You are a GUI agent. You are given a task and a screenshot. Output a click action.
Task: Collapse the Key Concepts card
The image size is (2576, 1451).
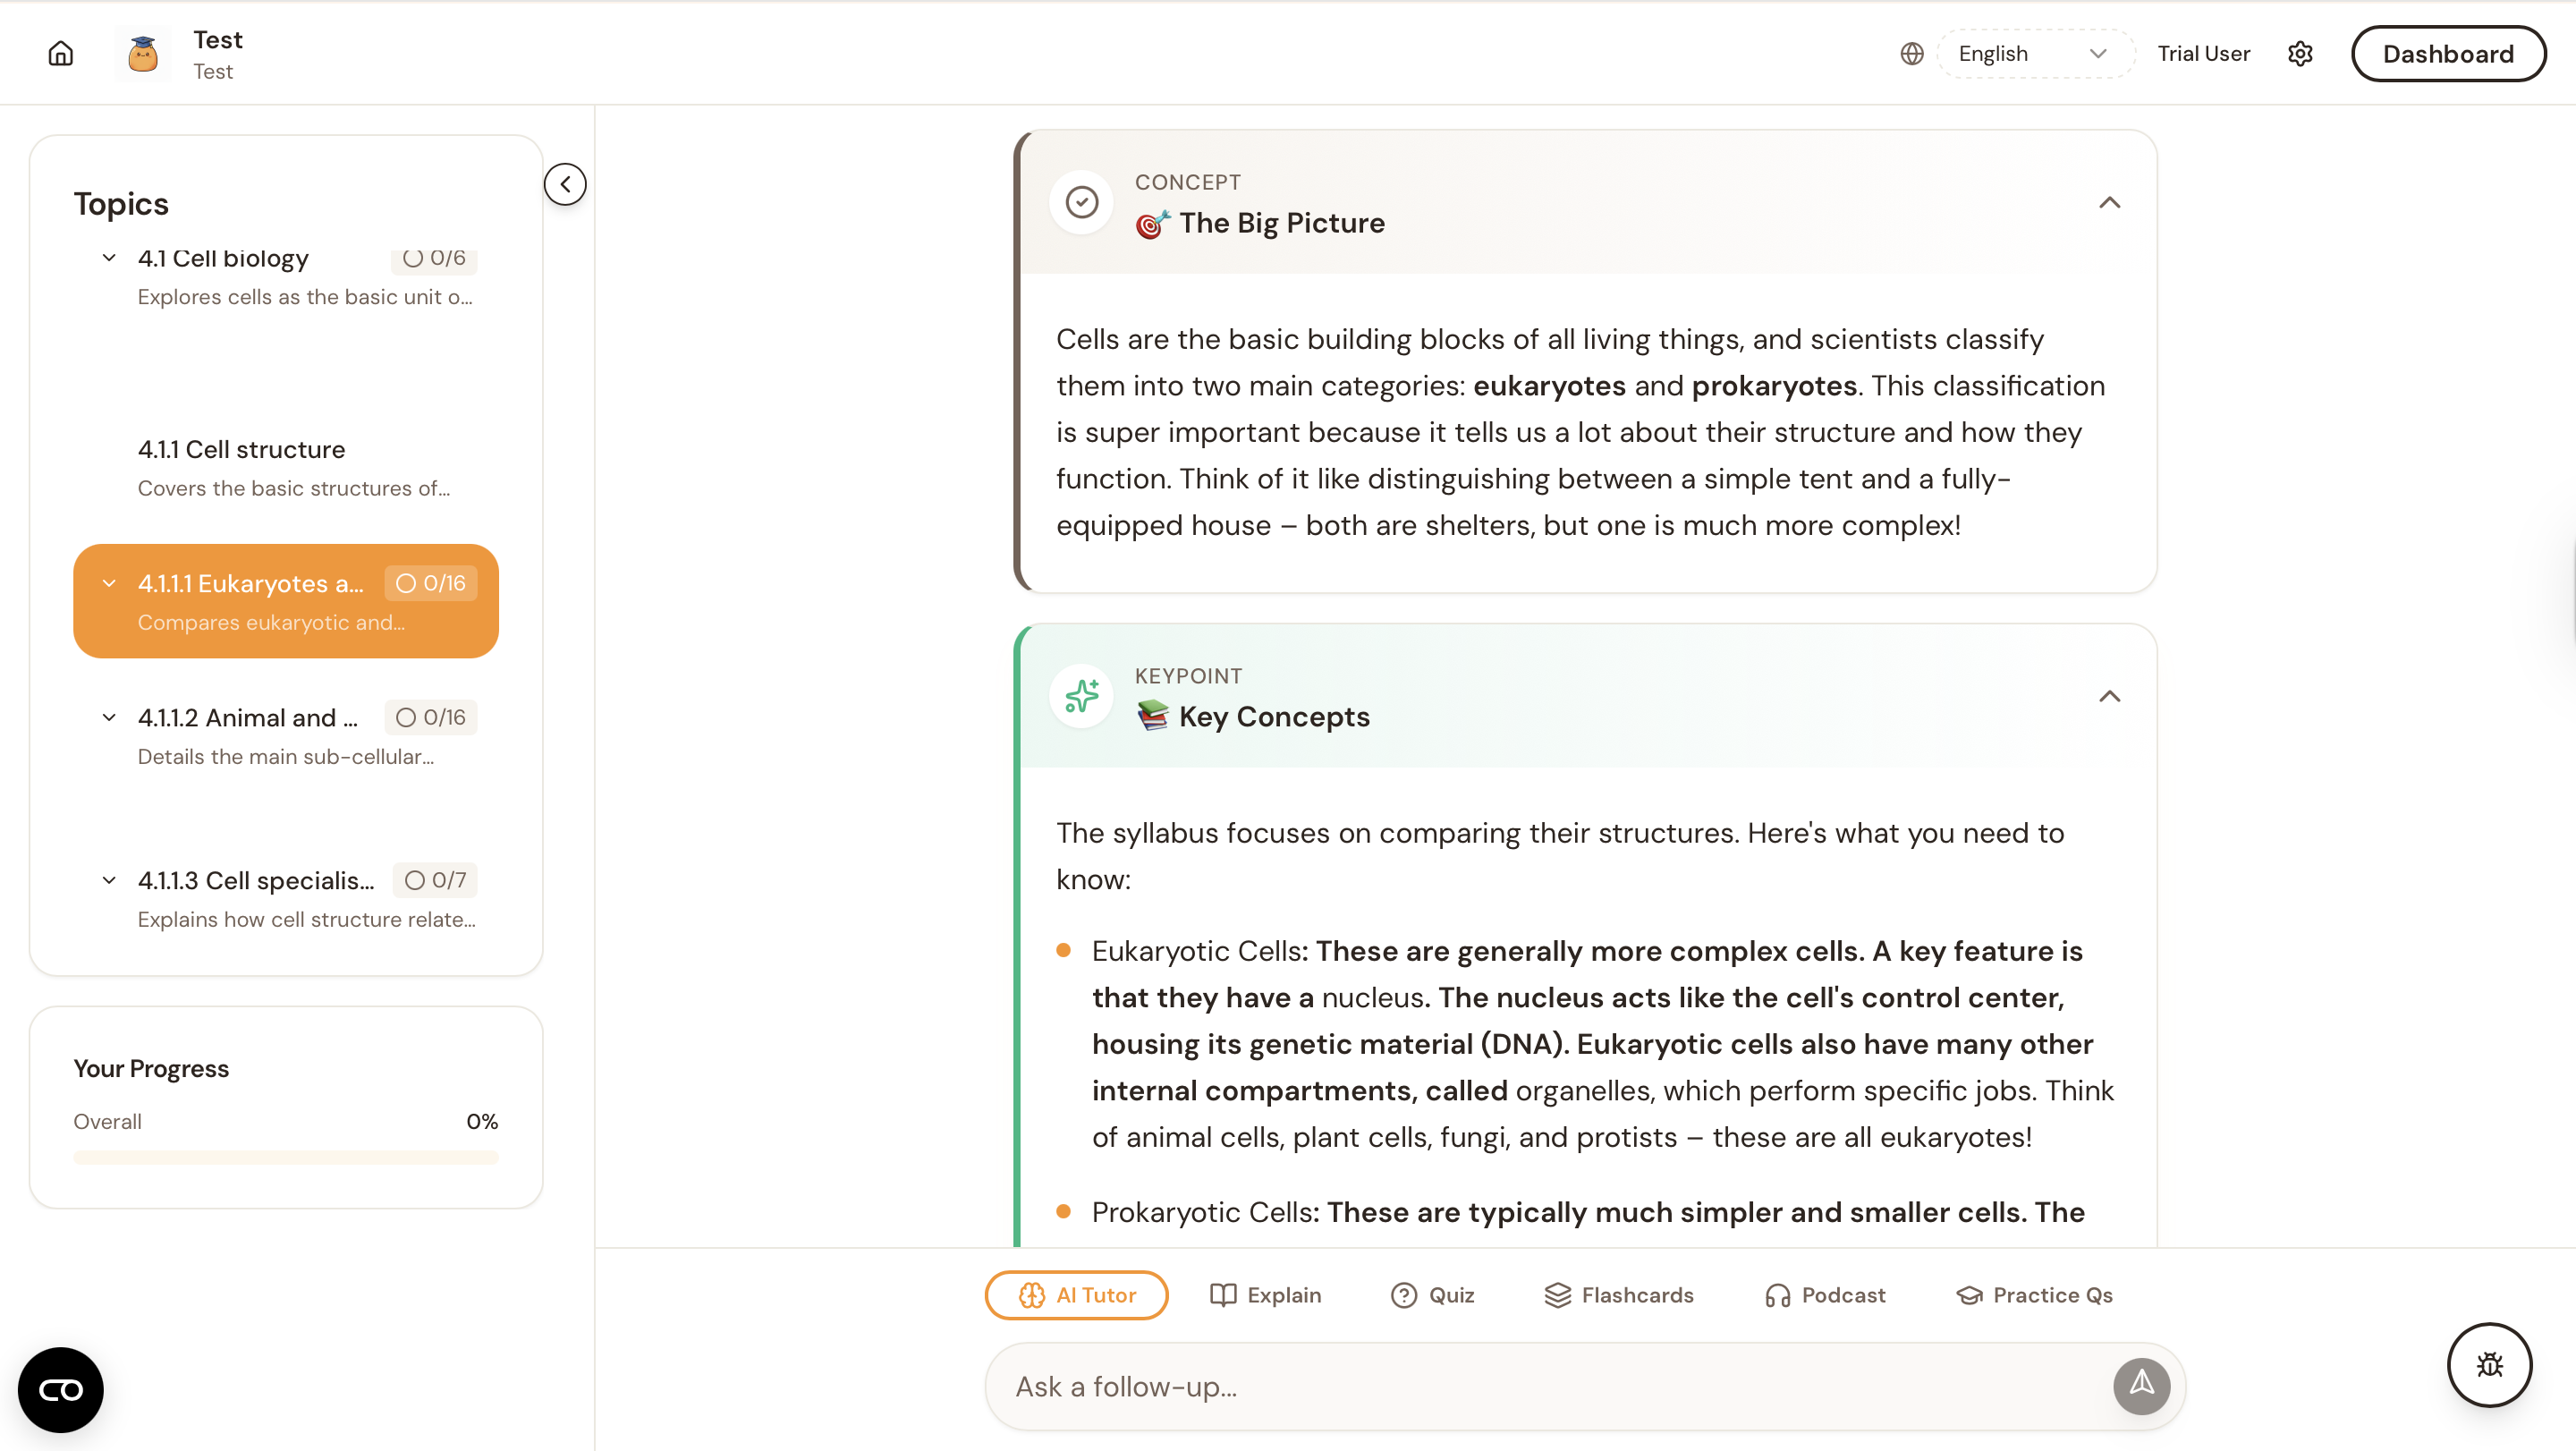[2109, 697]
